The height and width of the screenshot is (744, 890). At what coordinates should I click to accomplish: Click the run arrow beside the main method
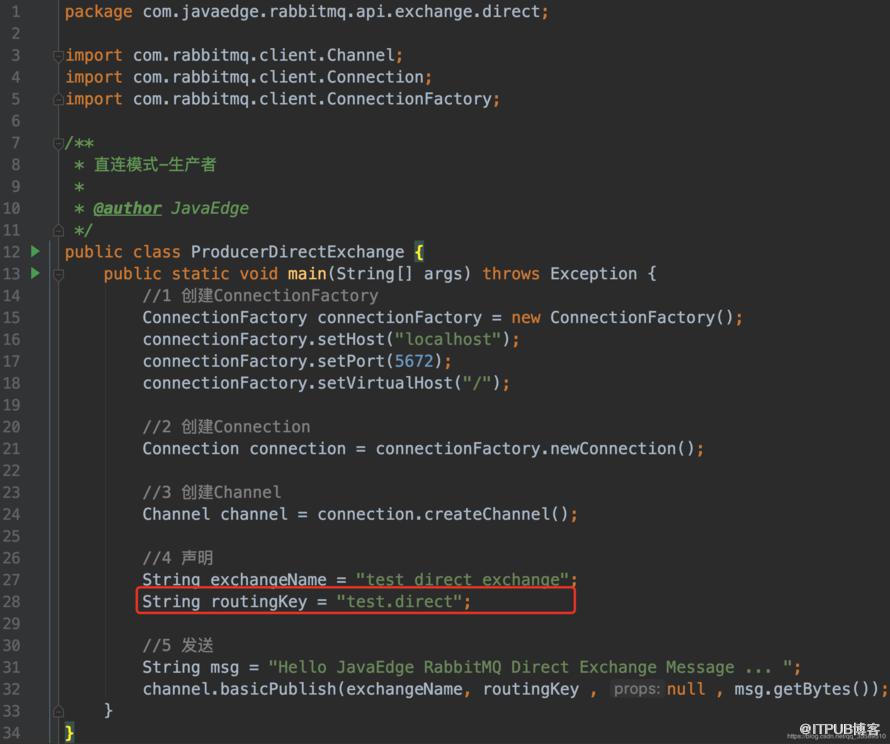[35, 274]
